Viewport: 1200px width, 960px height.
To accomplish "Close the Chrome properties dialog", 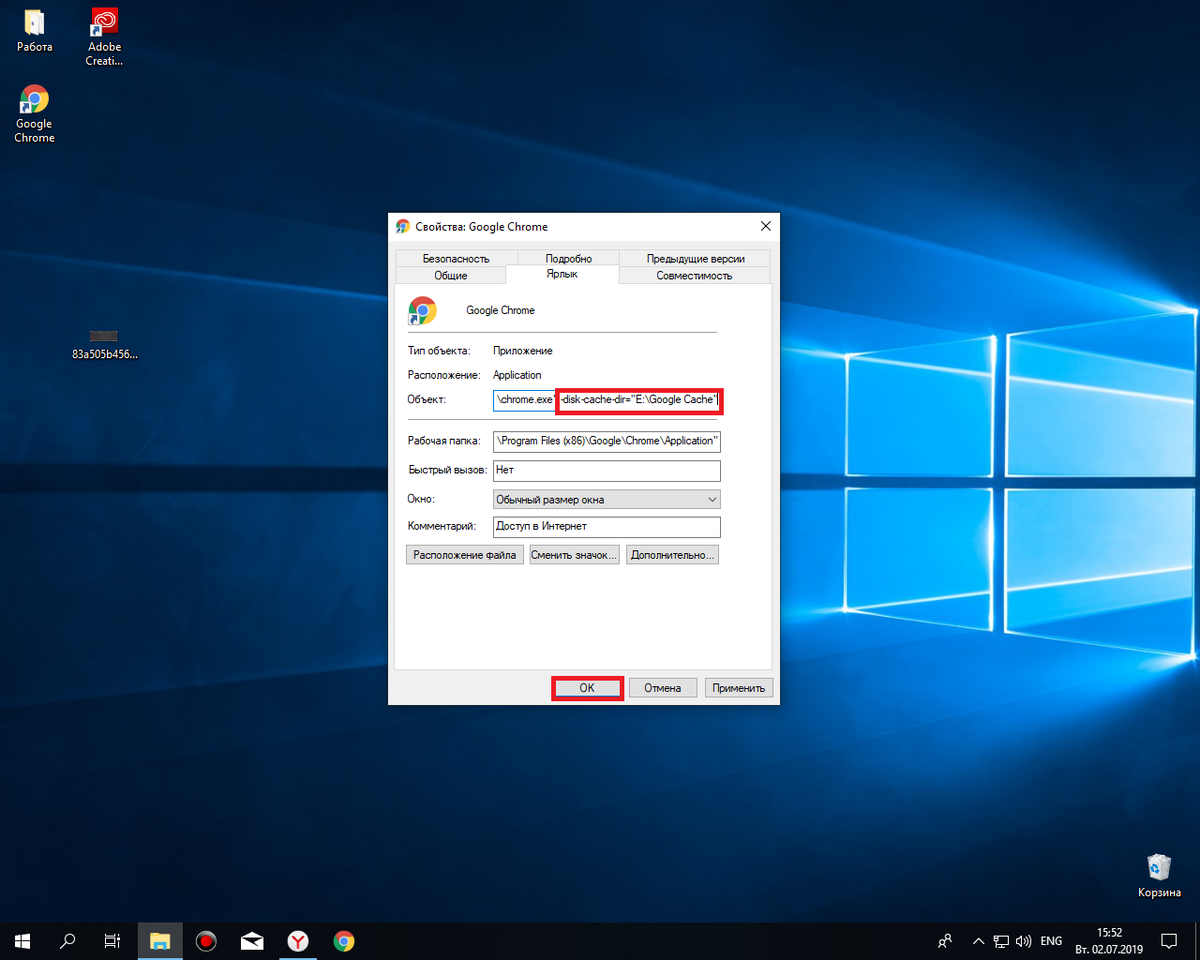I will tap(765, 226).
